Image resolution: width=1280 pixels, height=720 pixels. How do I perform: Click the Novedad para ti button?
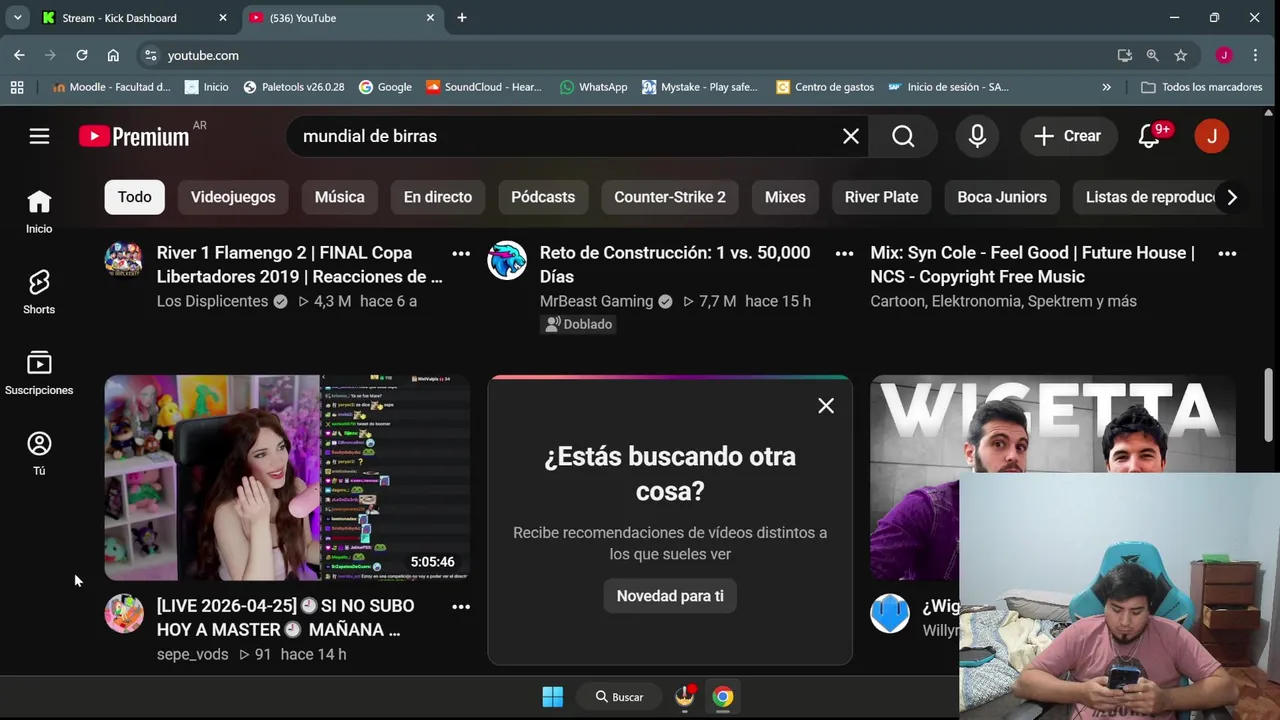tap(670, 596)
